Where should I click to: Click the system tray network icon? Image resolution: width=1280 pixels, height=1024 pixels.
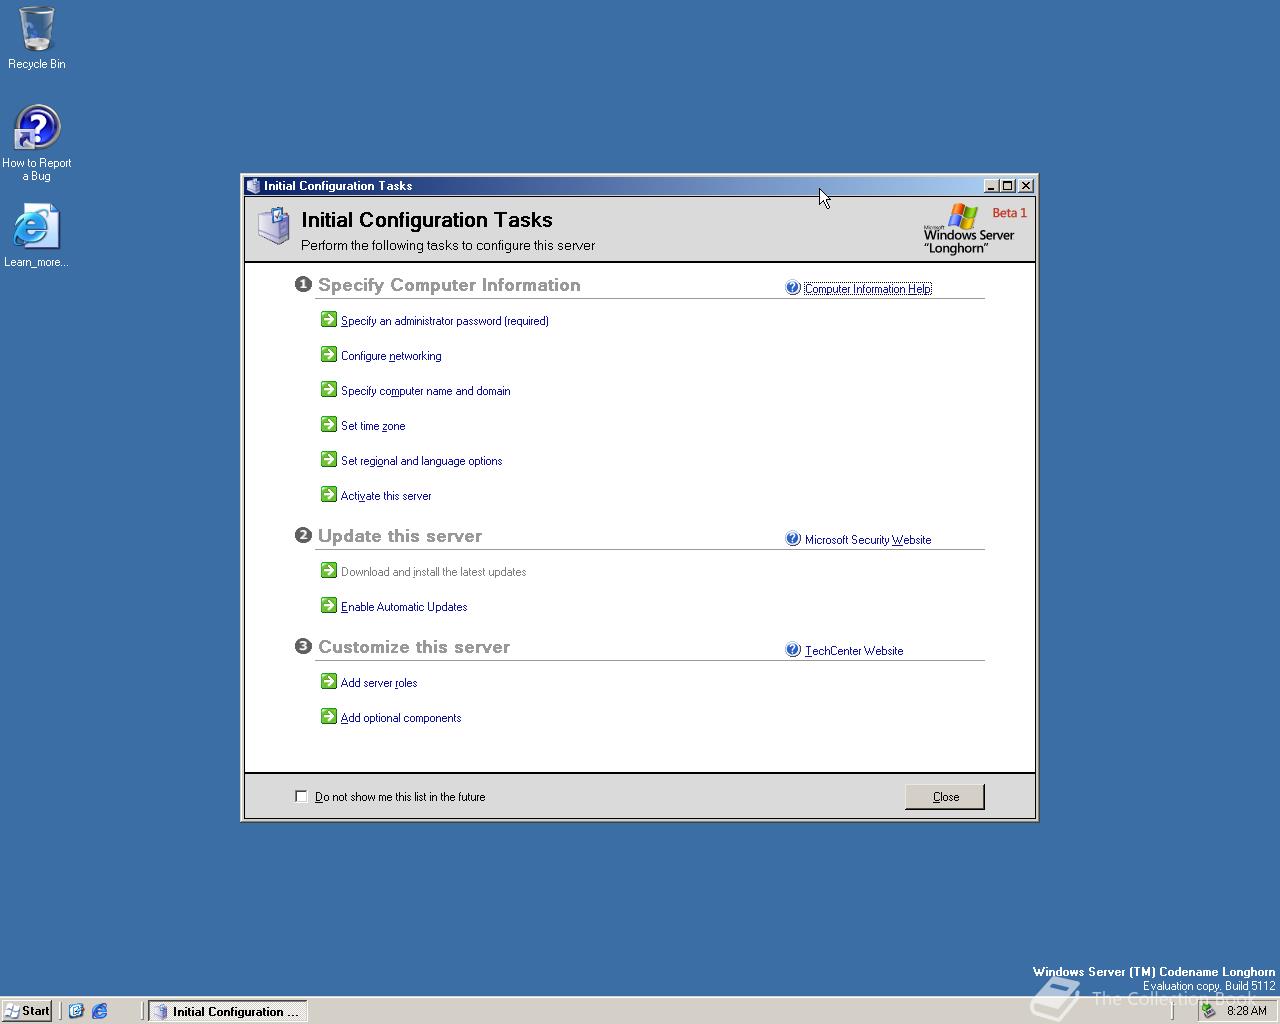pyautogui.click(x=1208, y=1011)
